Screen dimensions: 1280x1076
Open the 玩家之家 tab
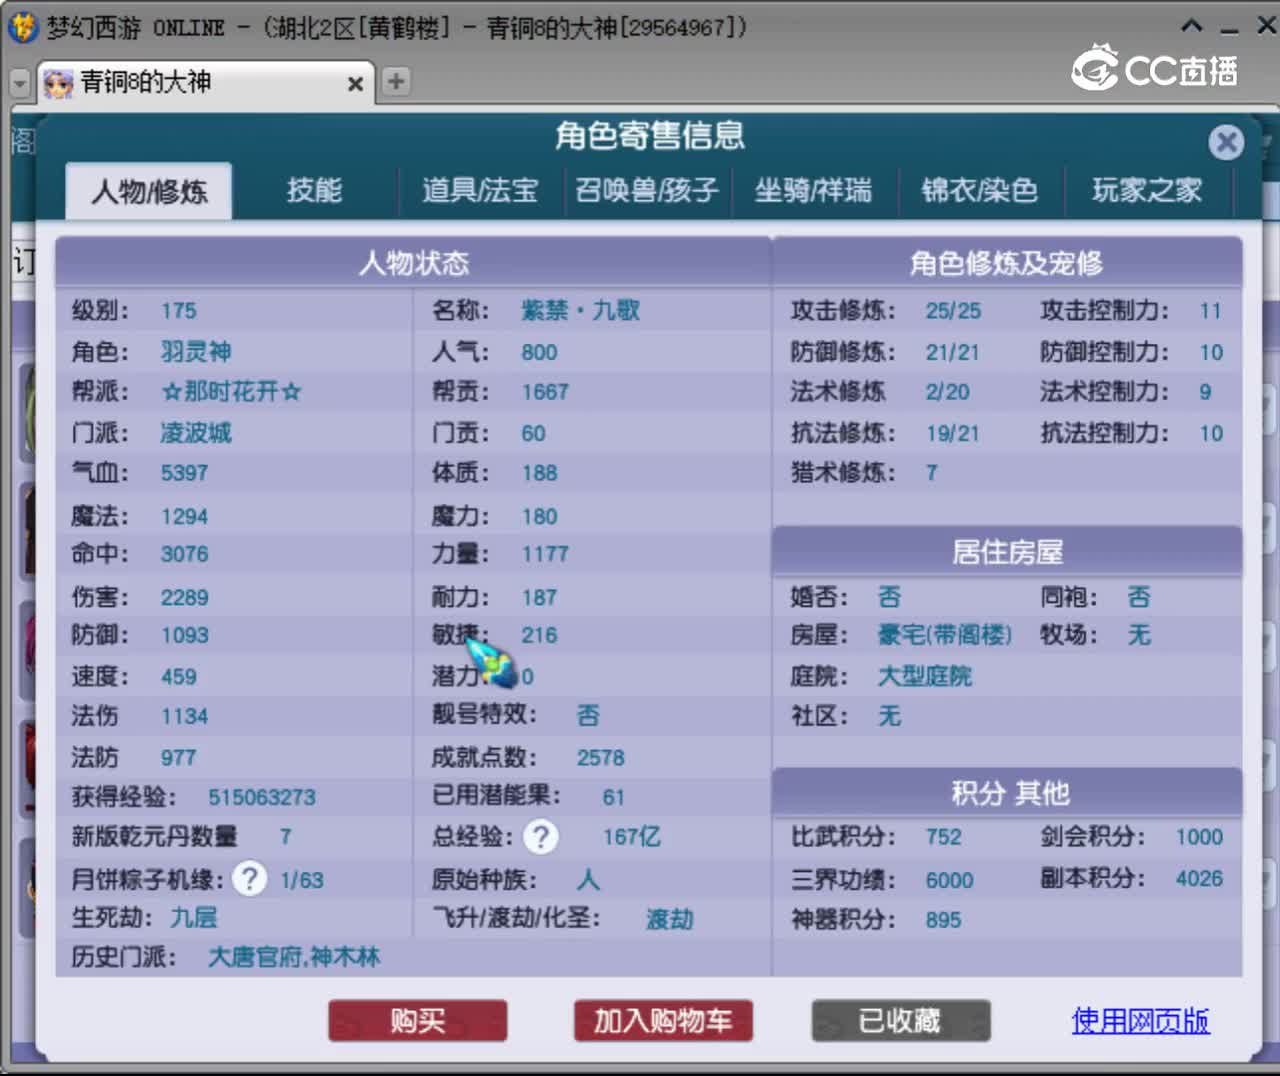1147,190
